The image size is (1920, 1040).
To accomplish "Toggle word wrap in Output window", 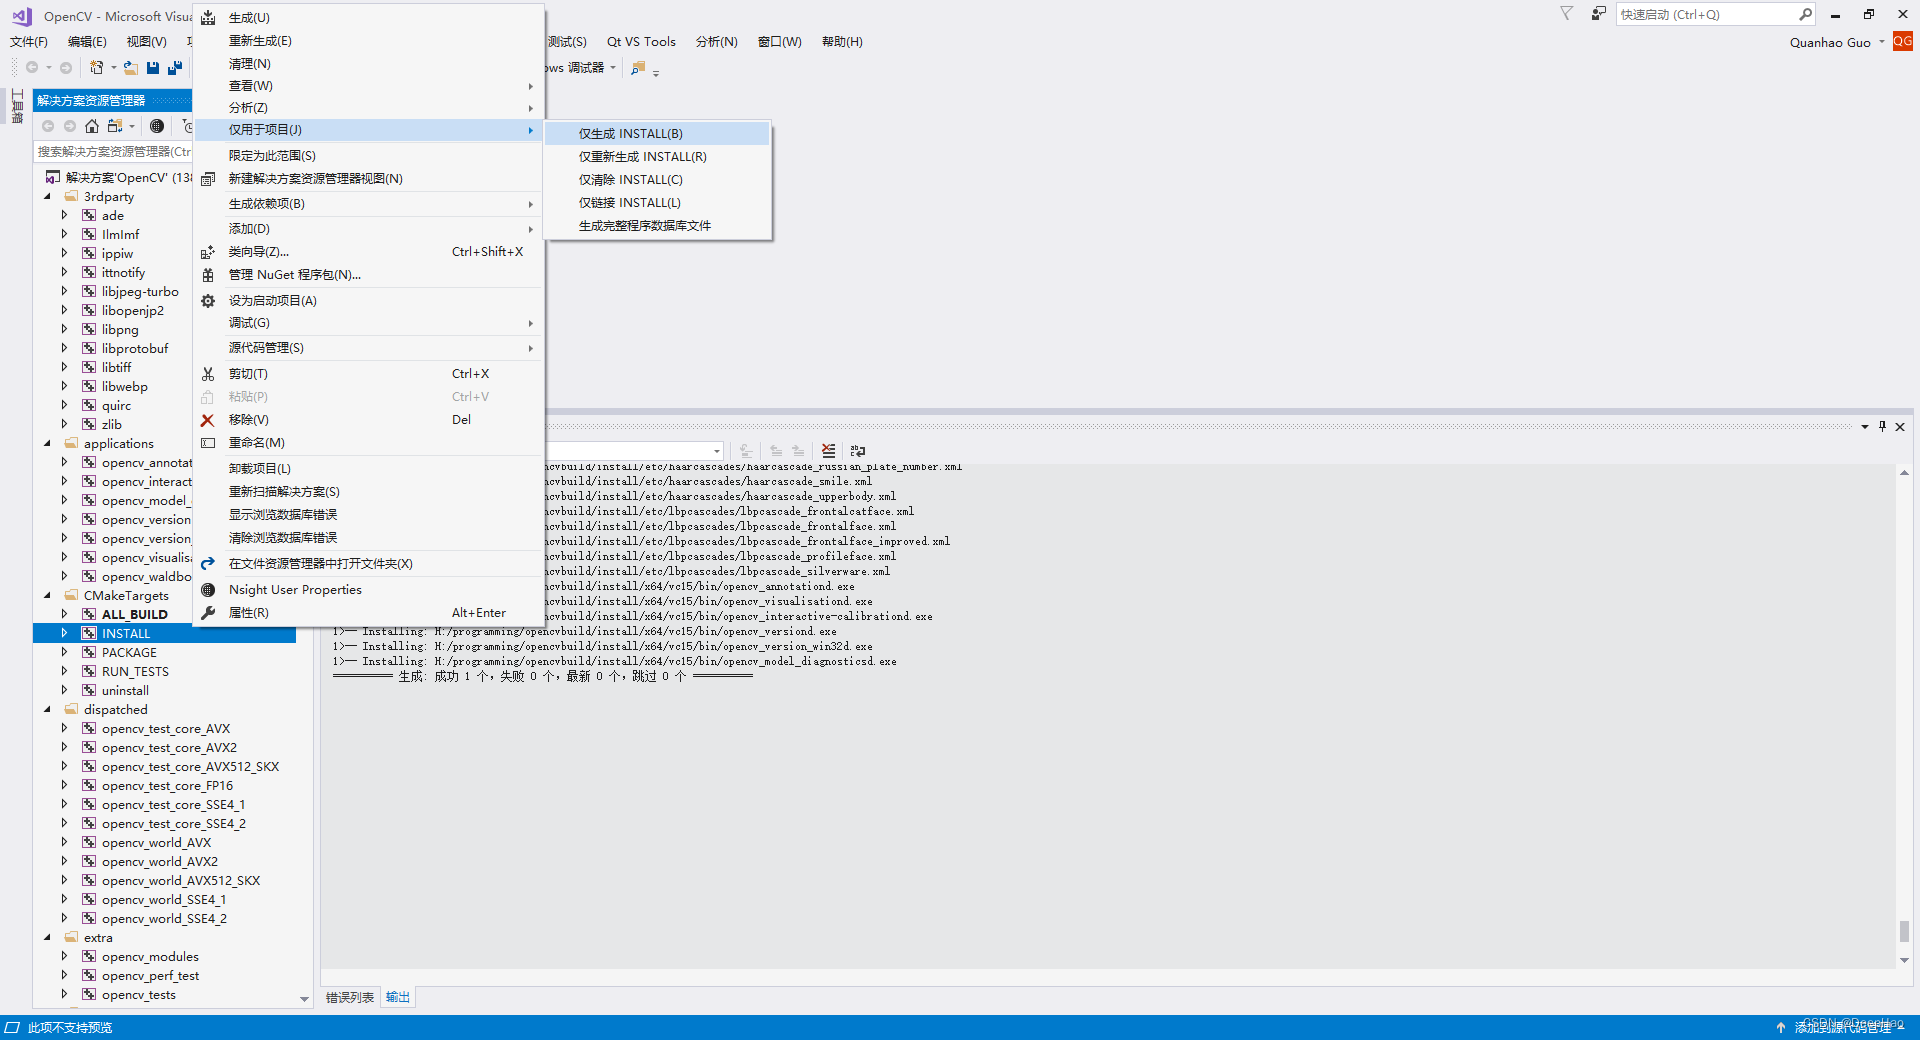I will pos(858,451).
